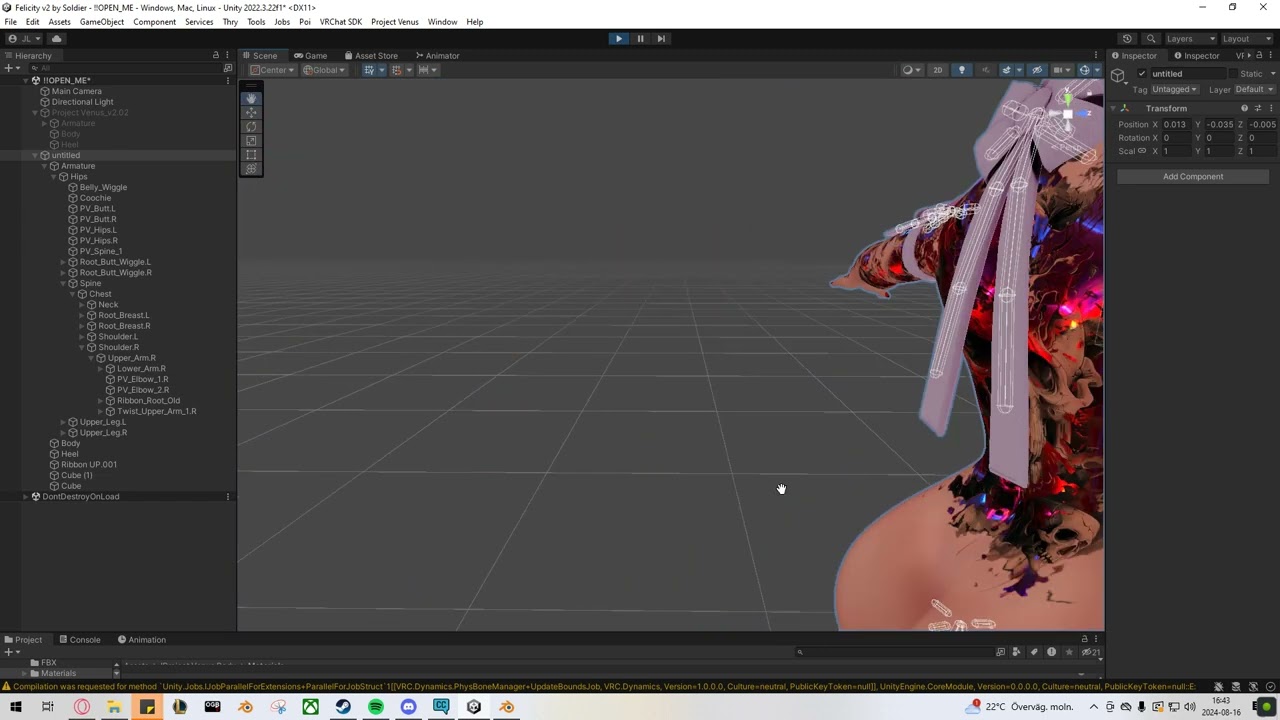Toggle hidden objects visibility in scene toolbar
The image size is (1280, 720).
click(x=1037, y=70)
